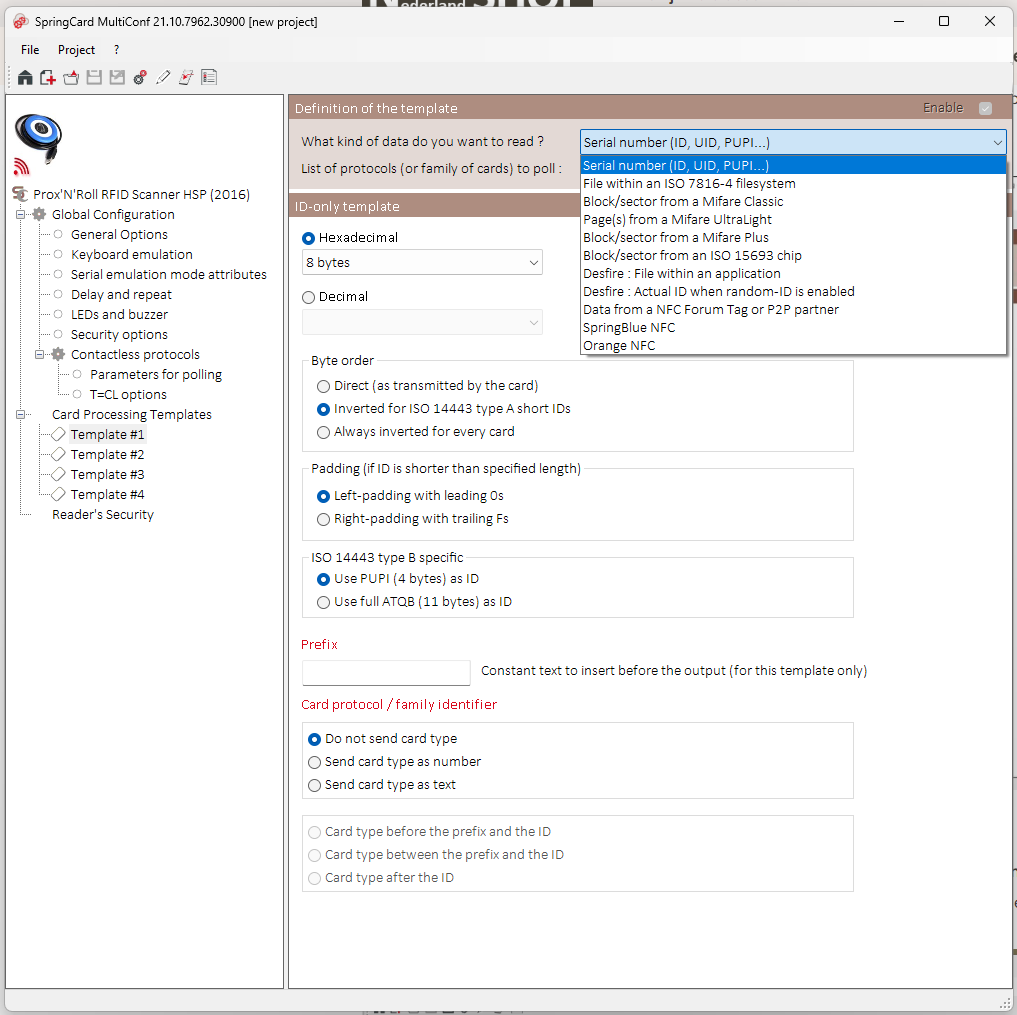Select Desfire : Actual ID when random-ID is enabled
The width and height of the screenshot is (1017, 1015).
(x=793, y=292)
